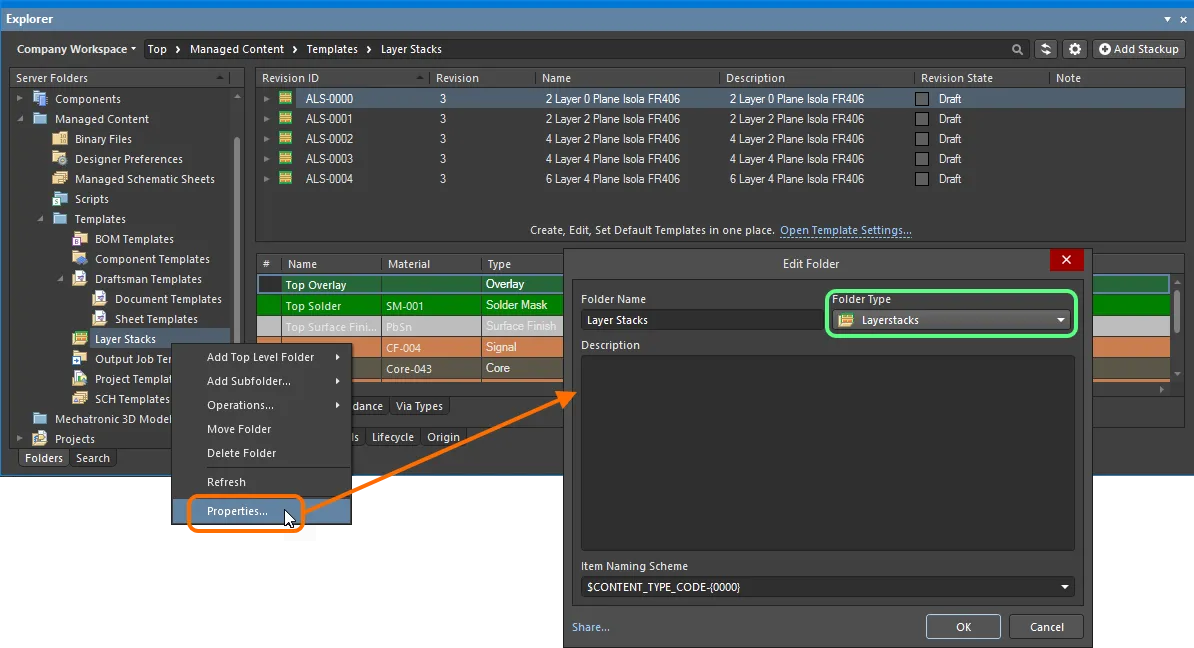The height and width of the screenshot is (648, 1194).
Task: Switch to the Search tab
Action: coord(93,458)
